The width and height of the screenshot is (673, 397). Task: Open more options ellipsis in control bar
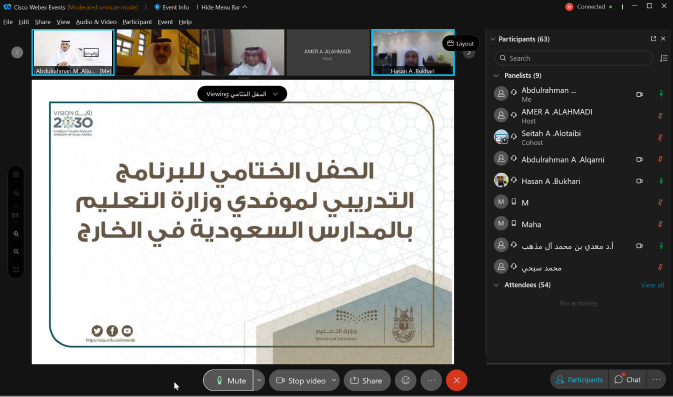pyautogui.click(x=431, y=380)
